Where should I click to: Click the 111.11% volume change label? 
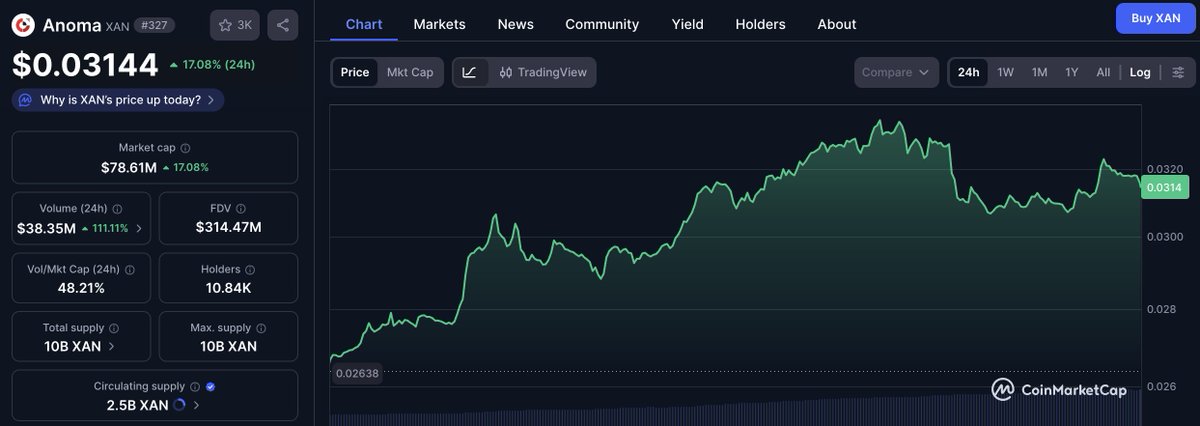click(x=106, y=228)
